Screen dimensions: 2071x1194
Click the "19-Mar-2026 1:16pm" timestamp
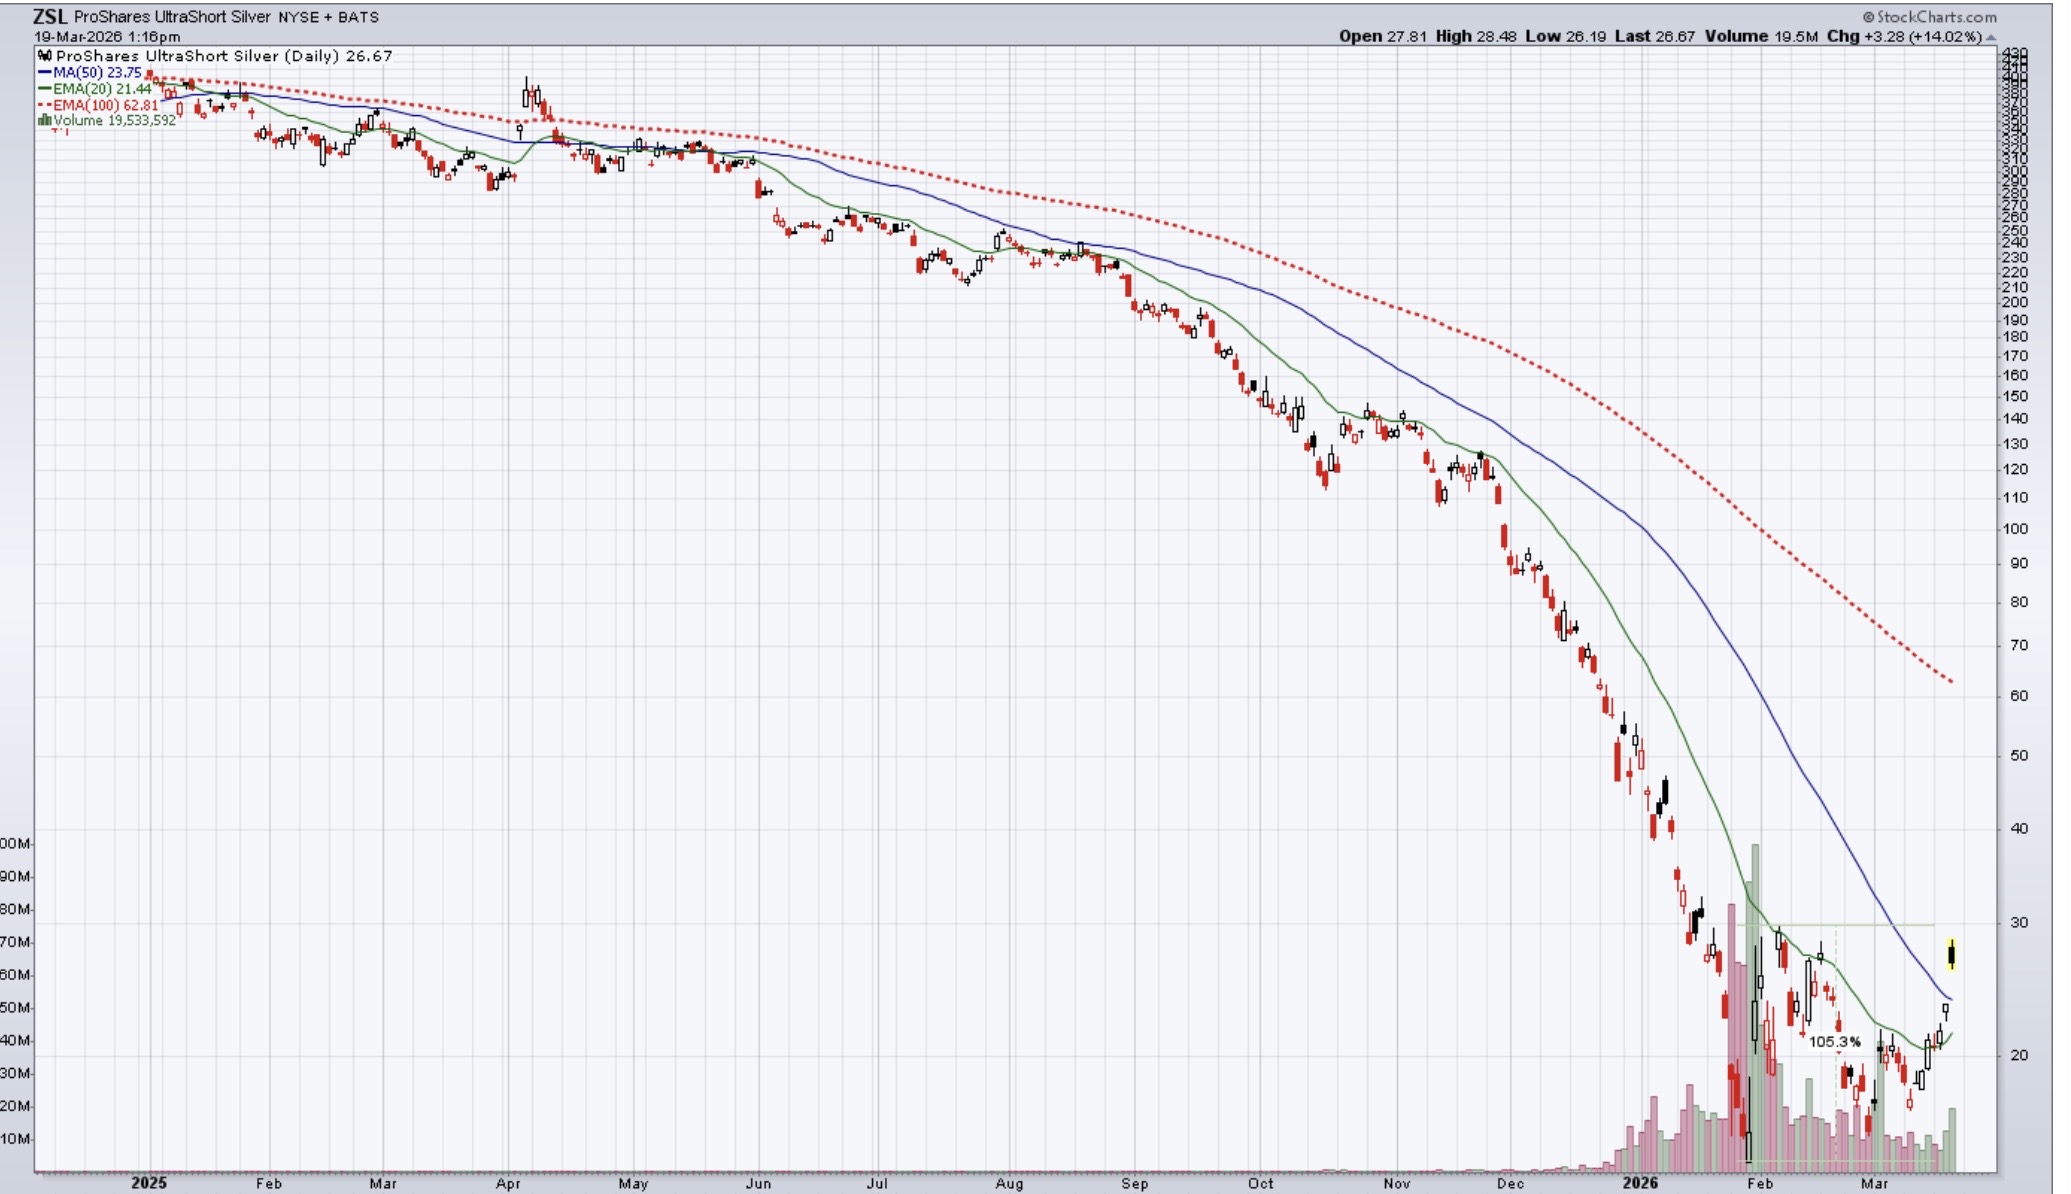pyautogui.click(x=107, y=37)
